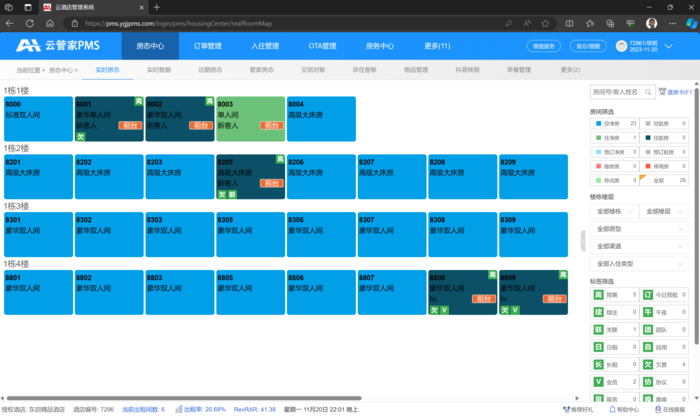This screenshot has width=700, height=416.
Task: Select the 长租 tag filter icon
Action: point(599,364)
